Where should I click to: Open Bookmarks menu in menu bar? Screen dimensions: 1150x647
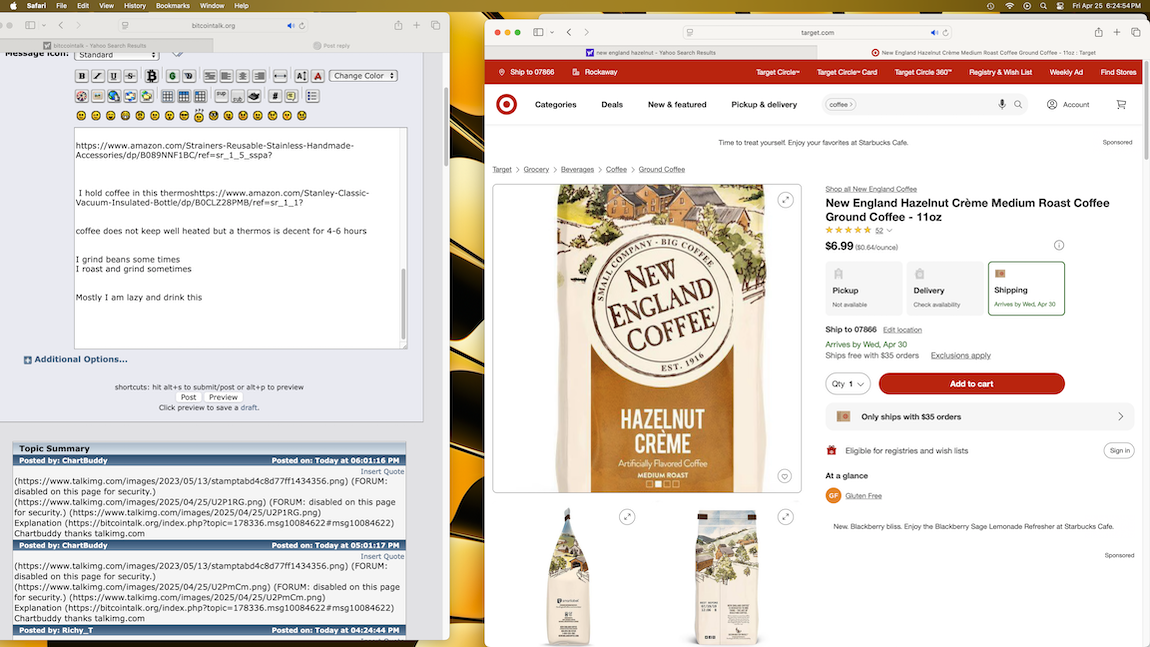(x=172, y=6)
